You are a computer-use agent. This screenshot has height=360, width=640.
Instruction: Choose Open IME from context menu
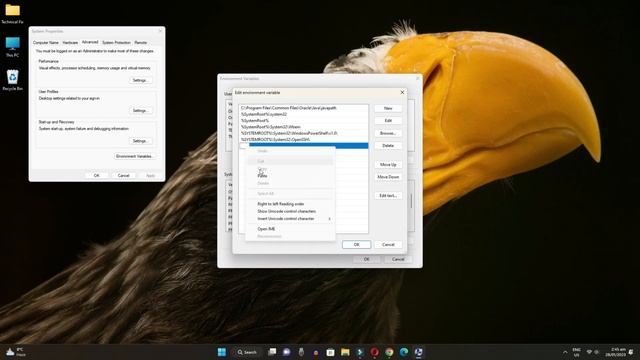click(x=290, y=229)
